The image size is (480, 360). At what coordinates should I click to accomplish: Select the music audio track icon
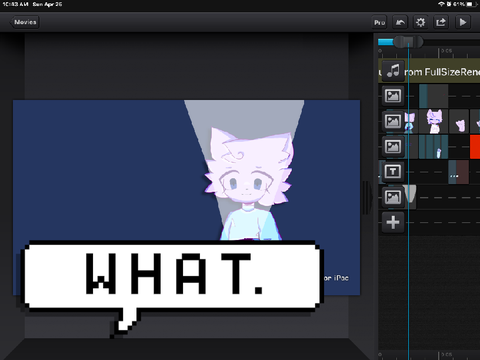393,71
